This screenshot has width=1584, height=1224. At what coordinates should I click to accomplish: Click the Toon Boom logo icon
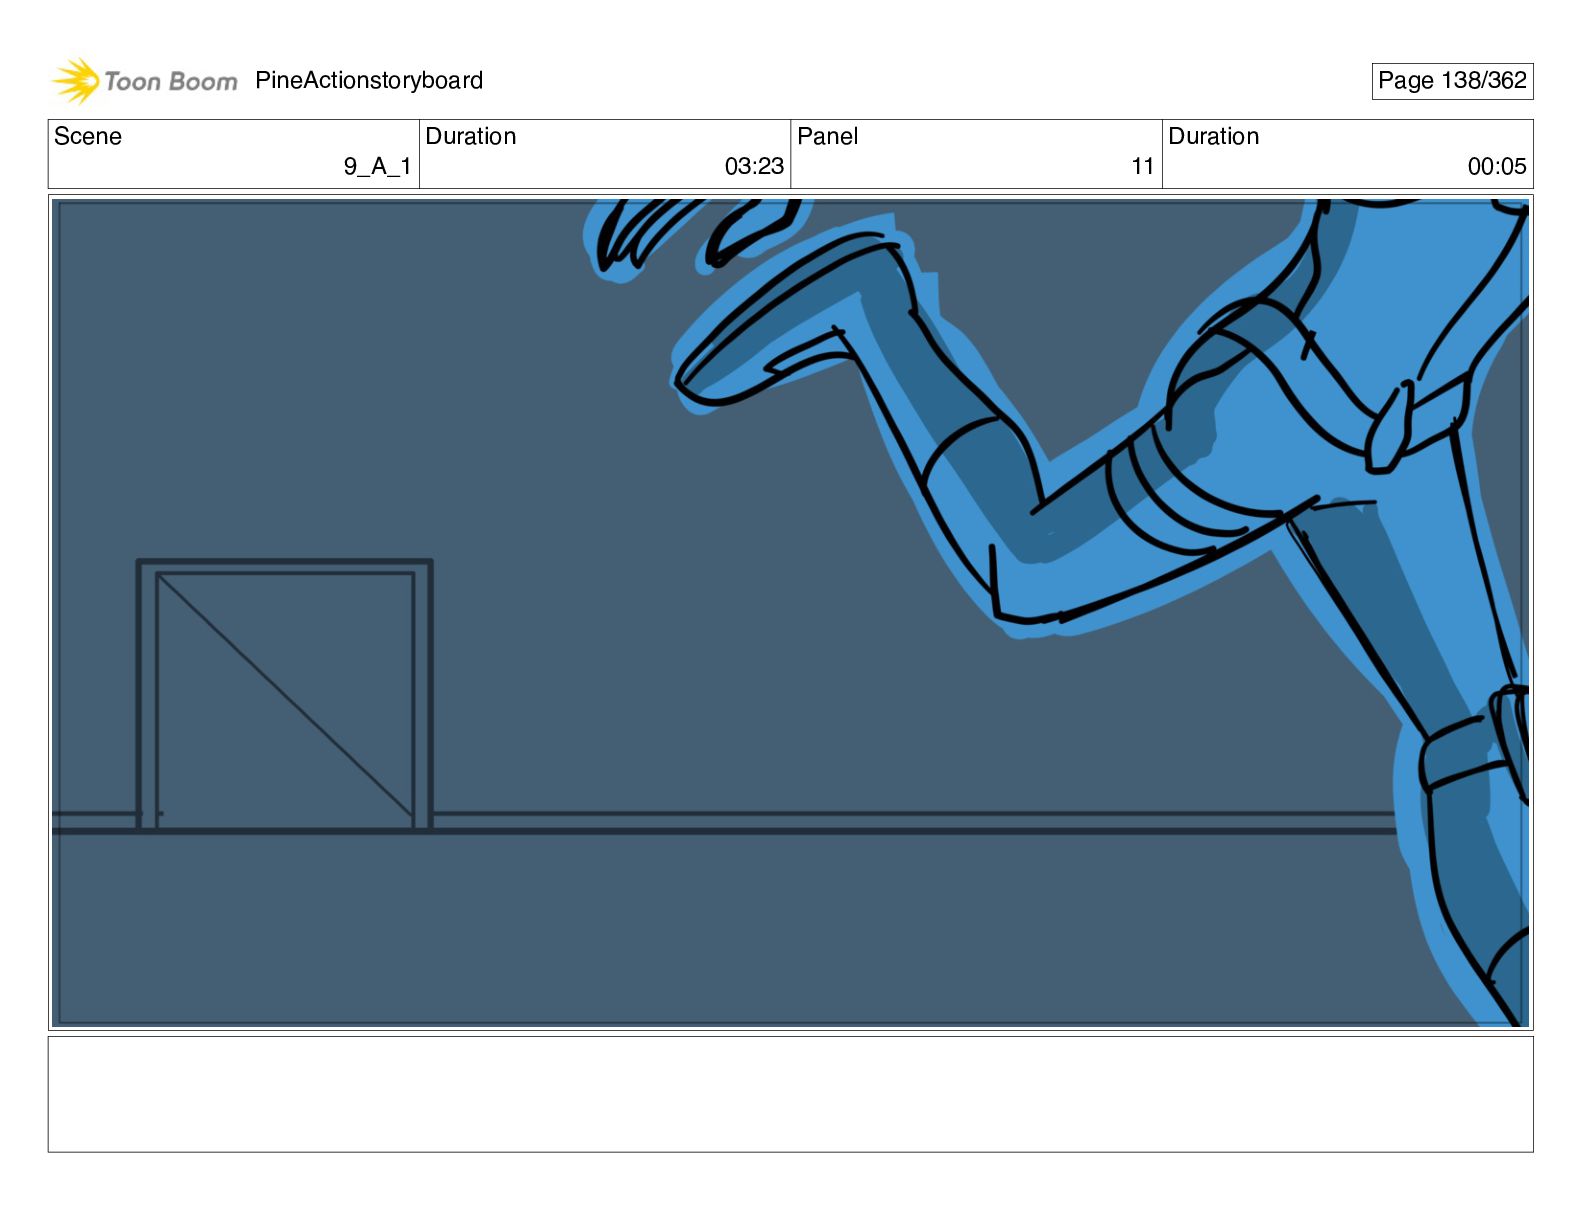pos(76,81)
